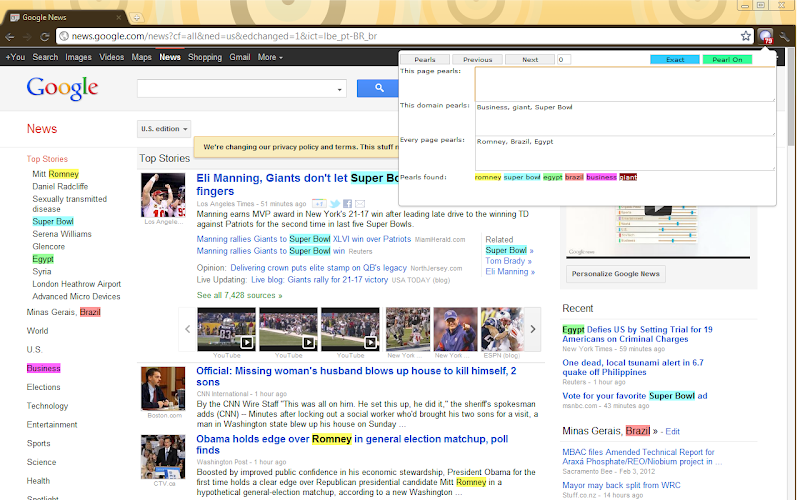The height and width of the screenshot is (500, 800).
Task: Open +You in Google bar
Action: (15, 57)
